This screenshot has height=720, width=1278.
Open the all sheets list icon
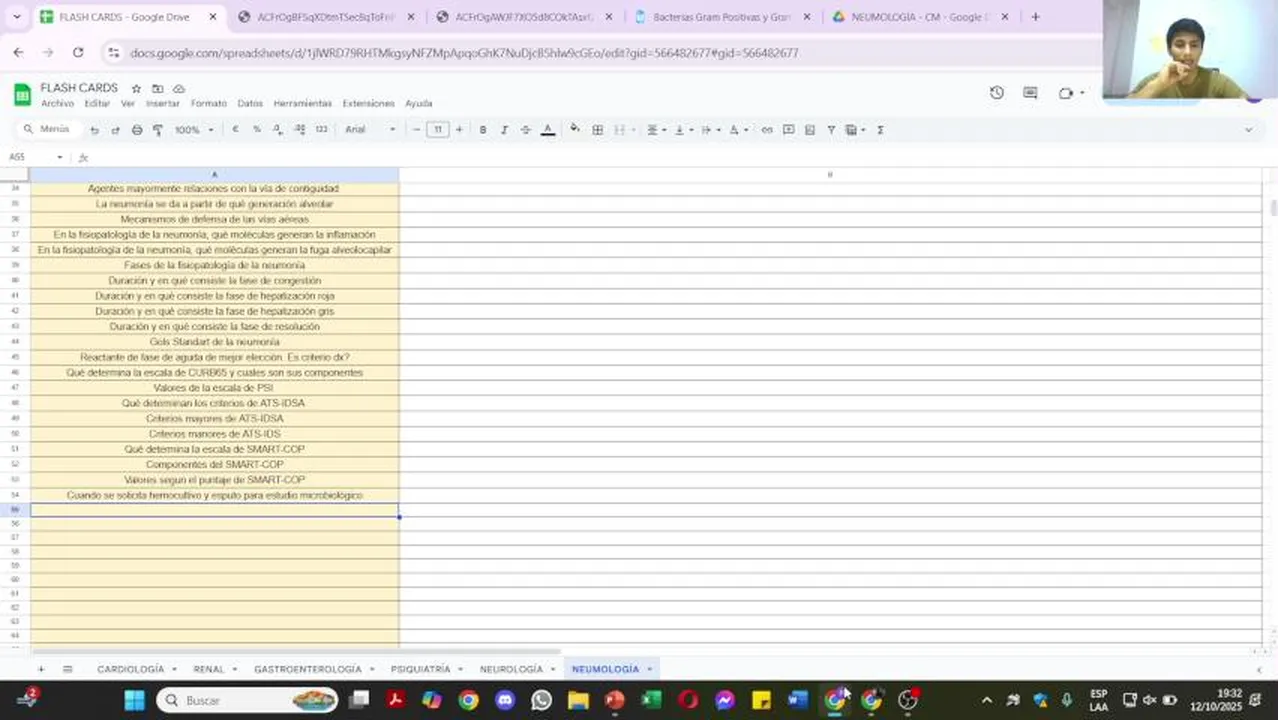pos(68,669)
